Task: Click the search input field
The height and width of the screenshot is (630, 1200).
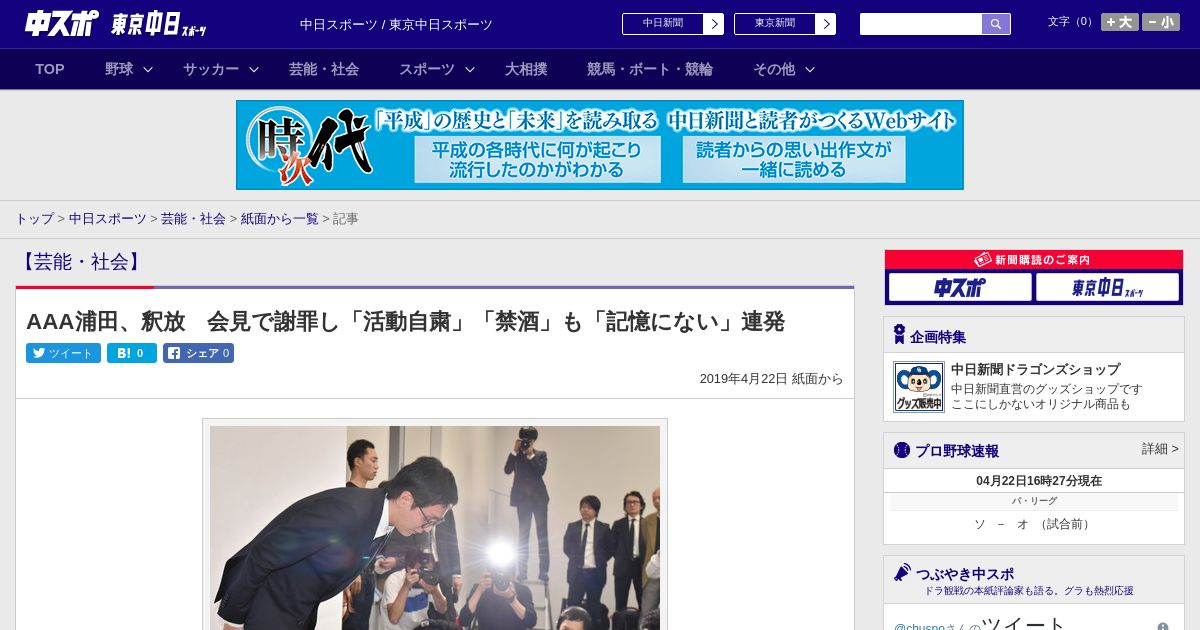Action: 921,24
